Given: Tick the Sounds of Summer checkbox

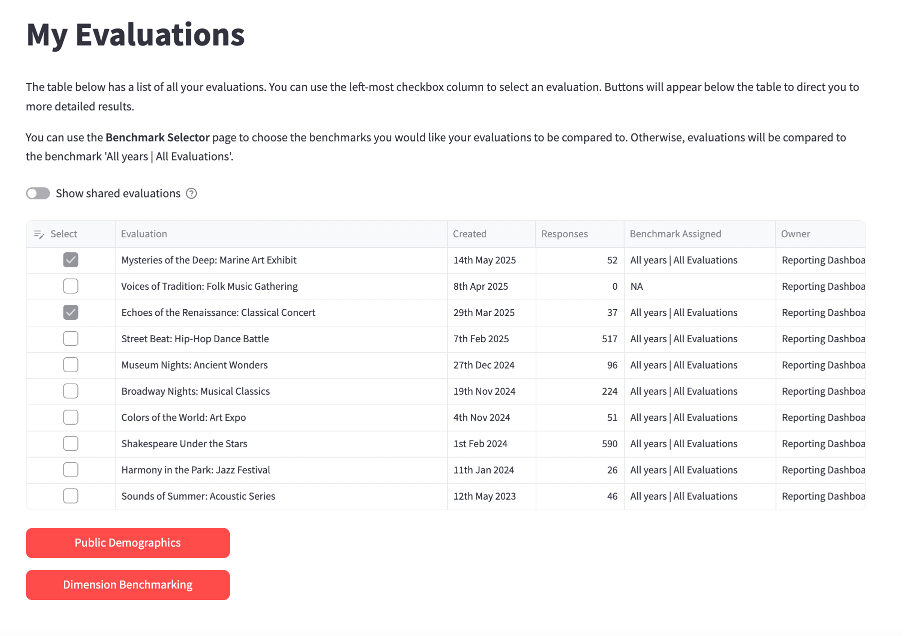Looking at the screenshot, I should pos(71,496).
